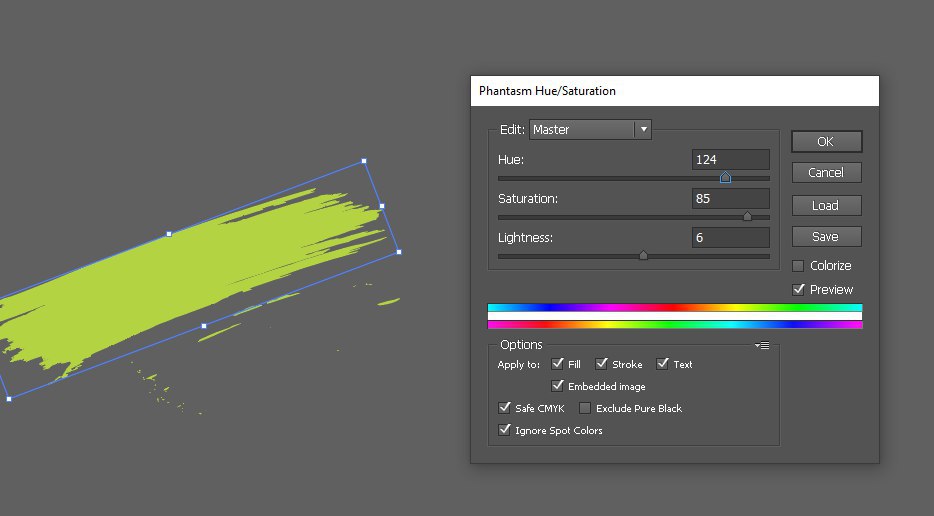This screenshot has width=934, height=516.
Task: Click the Cancel button
Action: [826, 173]
